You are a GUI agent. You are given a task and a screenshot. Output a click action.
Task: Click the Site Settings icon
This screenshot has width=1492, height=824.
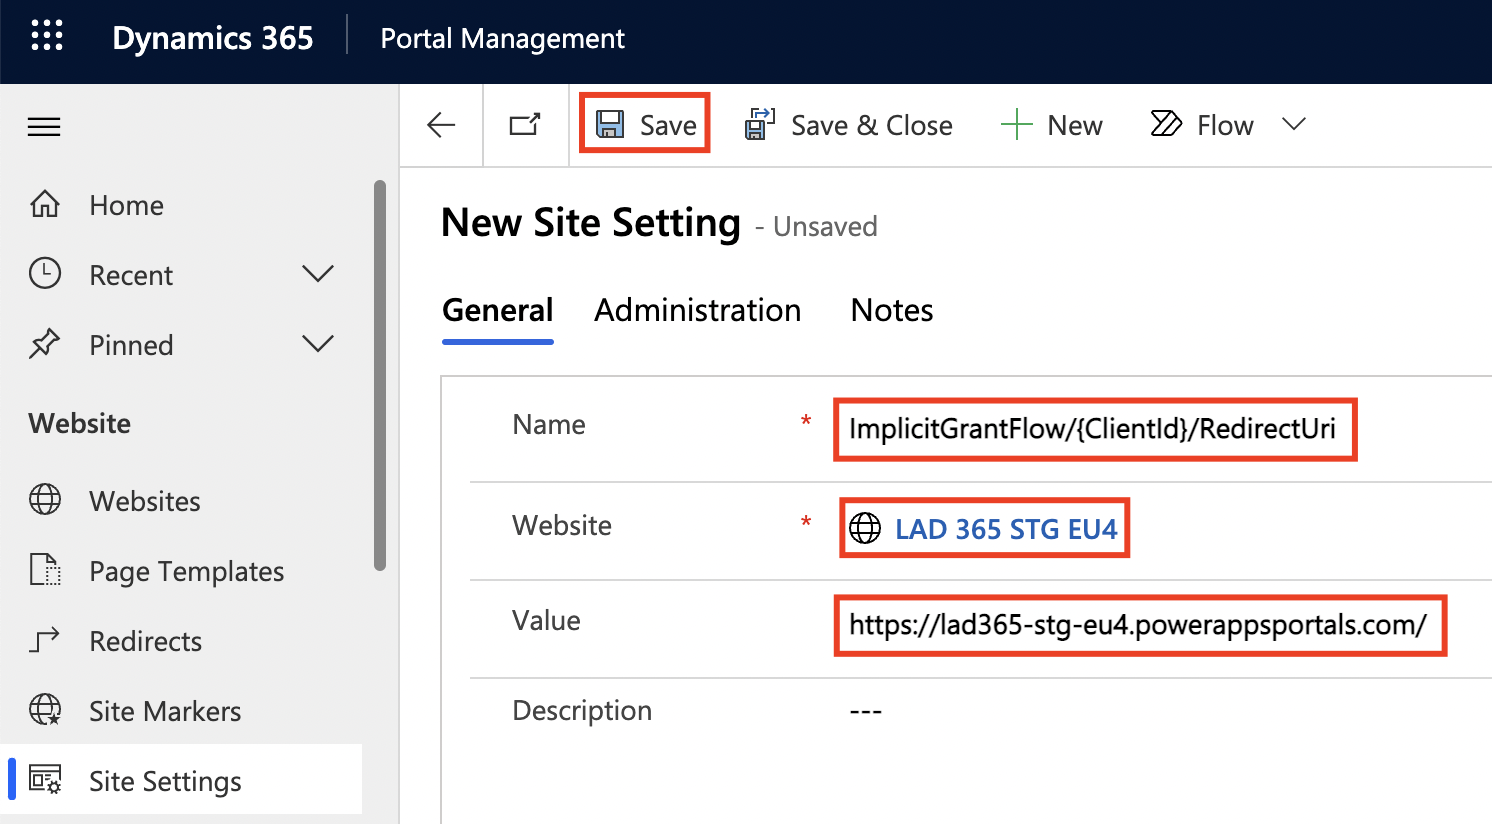(45, 779)
